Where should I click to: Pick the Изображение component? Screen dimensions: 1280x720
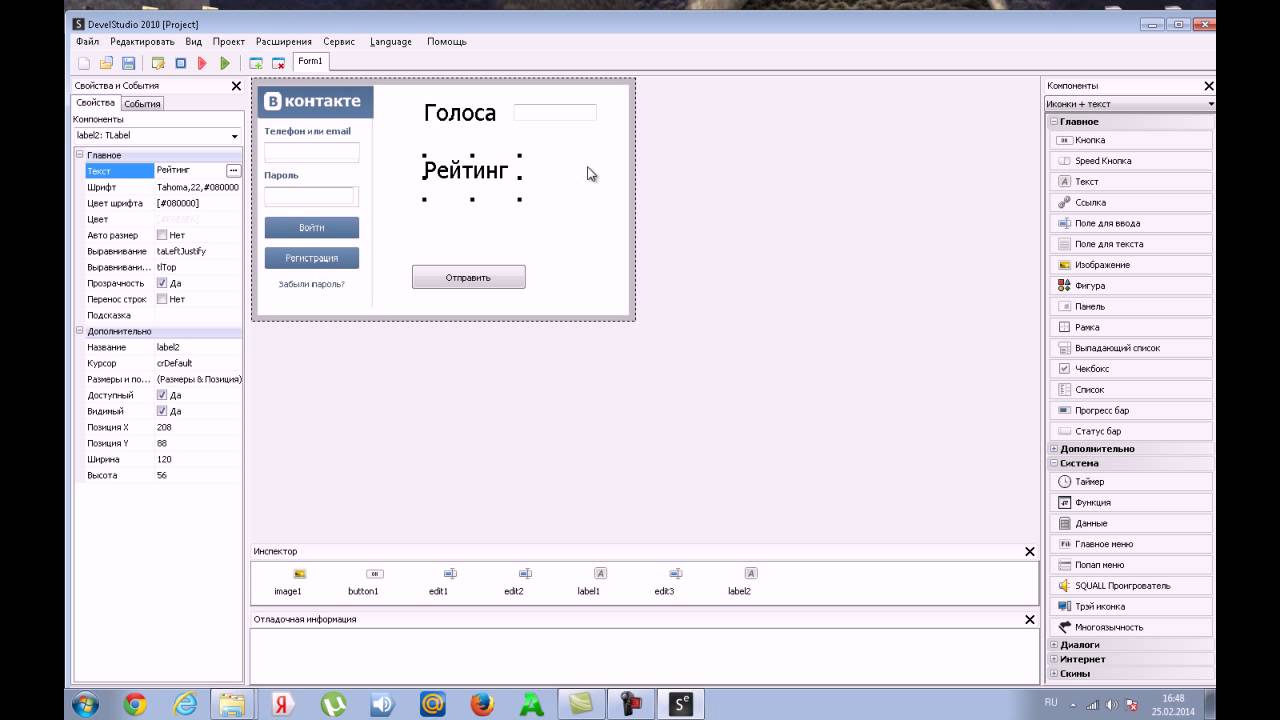[x=1132, y=265]
